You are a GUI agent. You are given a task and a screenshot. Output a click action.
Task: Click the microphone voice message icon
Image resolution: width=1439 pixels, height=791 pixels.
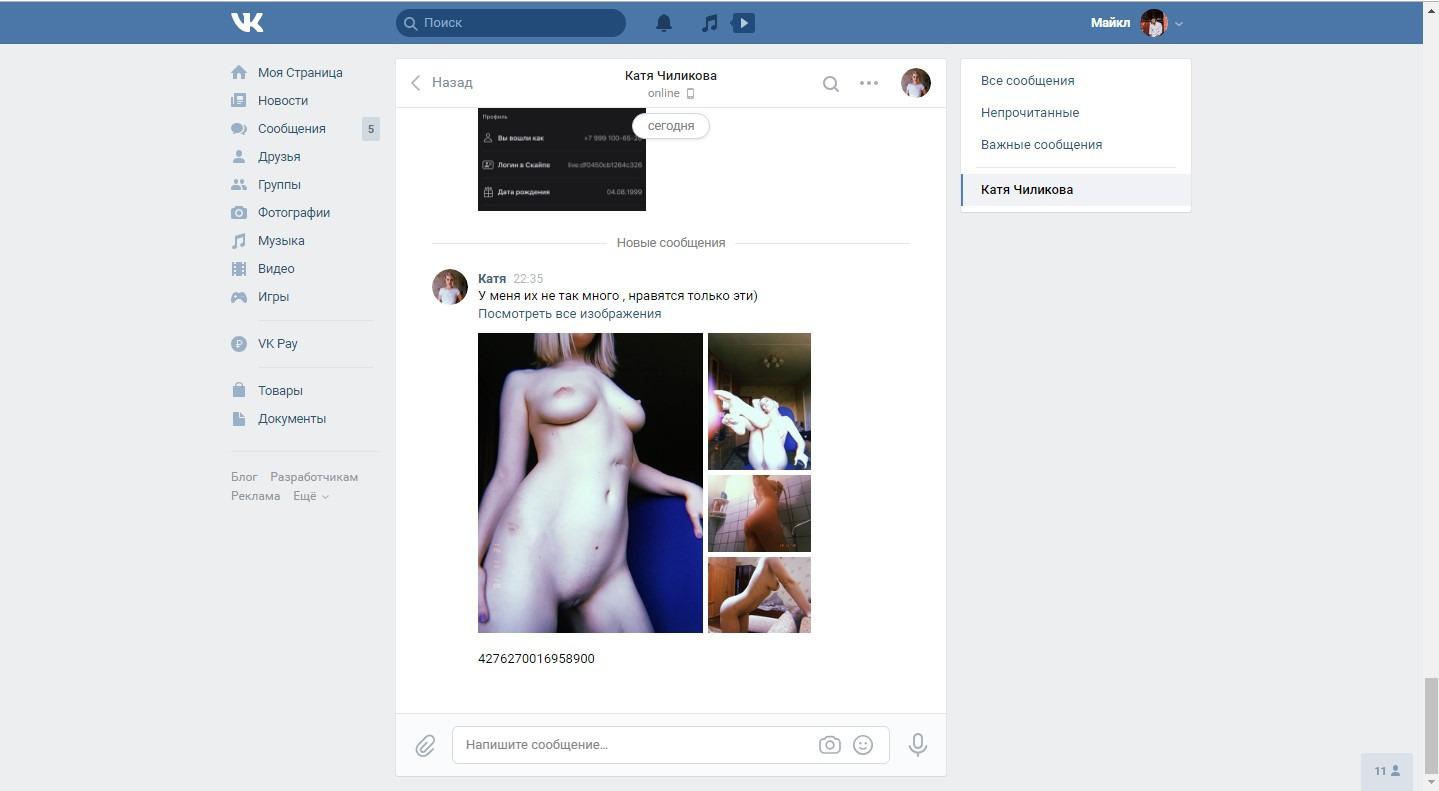(918, 745)
